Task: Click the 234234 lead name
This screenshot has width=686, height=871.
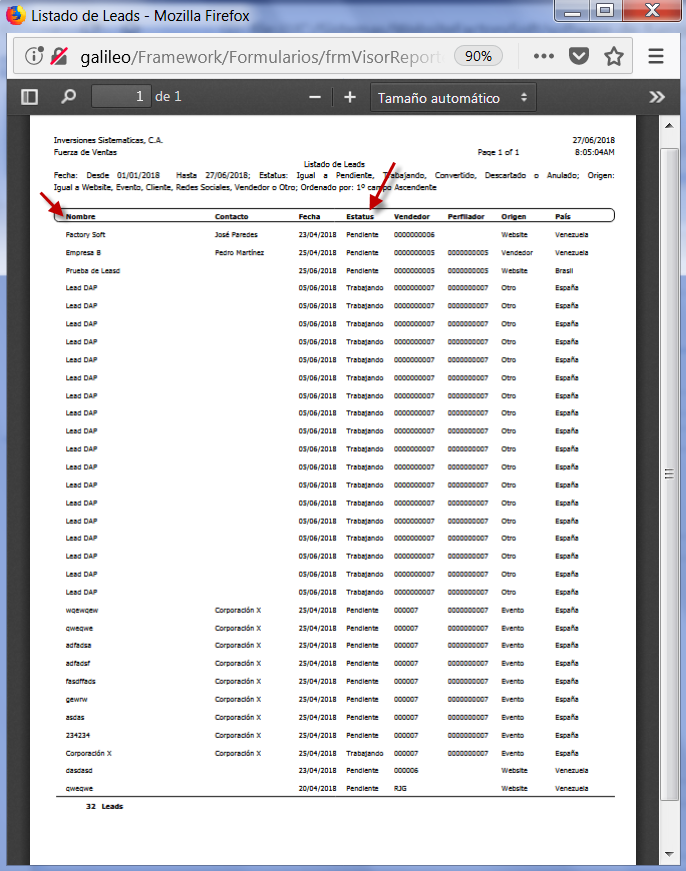Action: click(78, 735)
